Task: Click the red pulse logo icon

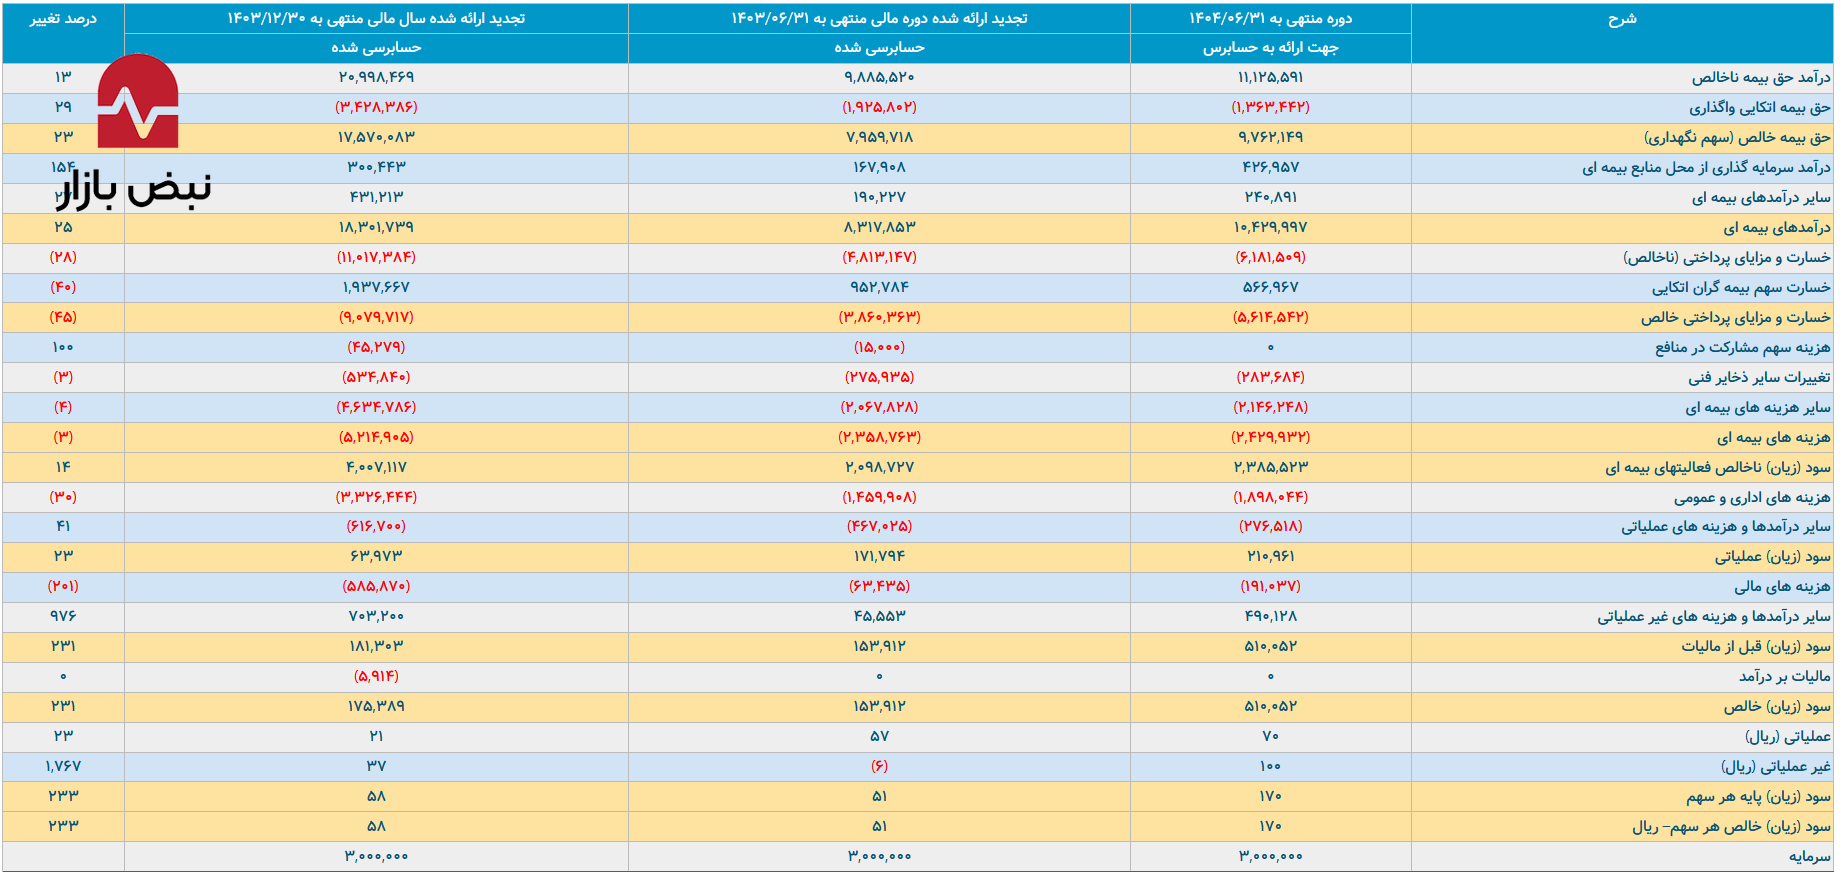Action: click(x=138, y=103)
